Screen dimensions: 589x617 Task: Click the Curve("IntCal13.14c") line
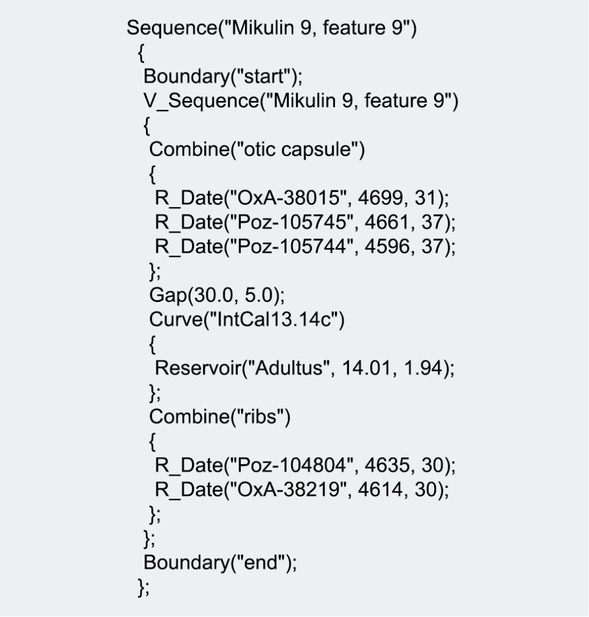[x=247, y=320]
